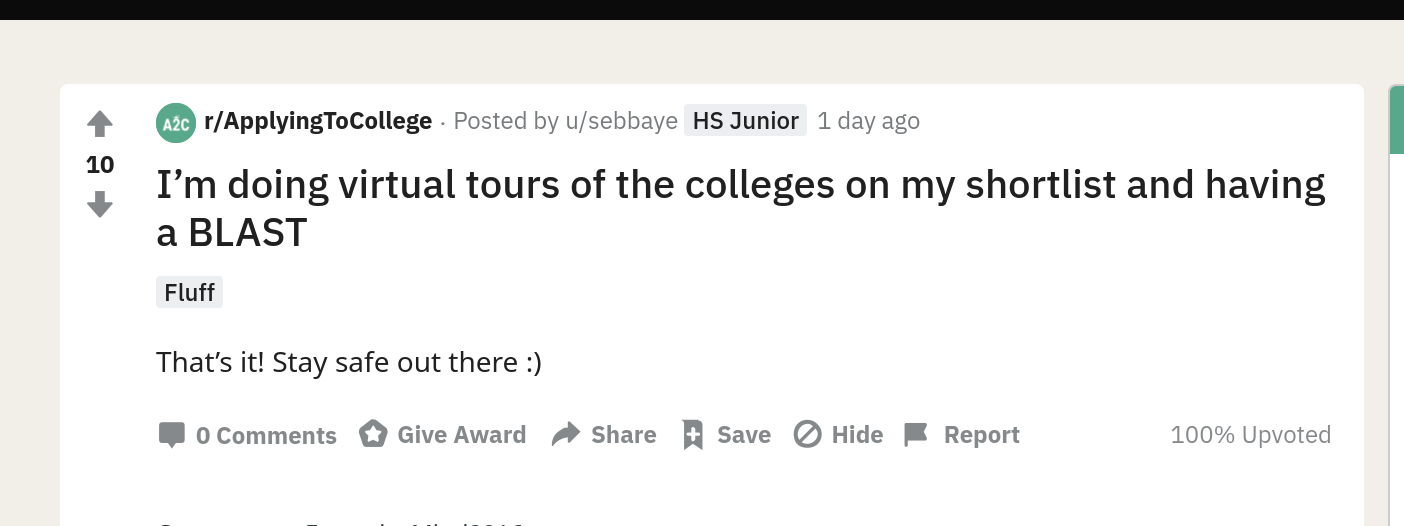Click the HS Junior user flair
1404x526 pixels.
coord(745,121)
